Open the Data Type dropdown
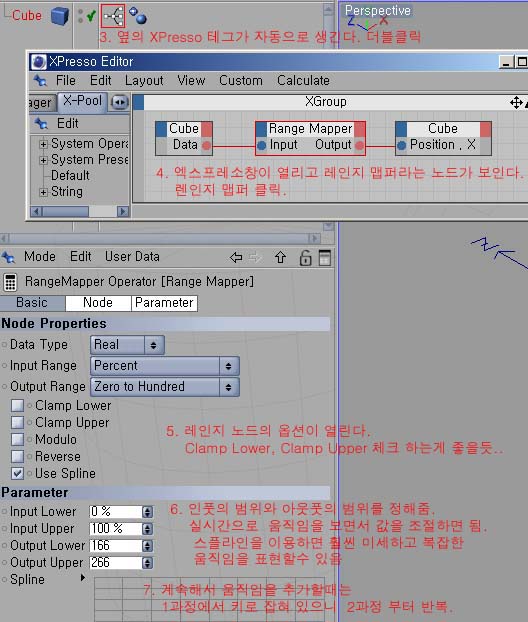 127,345
